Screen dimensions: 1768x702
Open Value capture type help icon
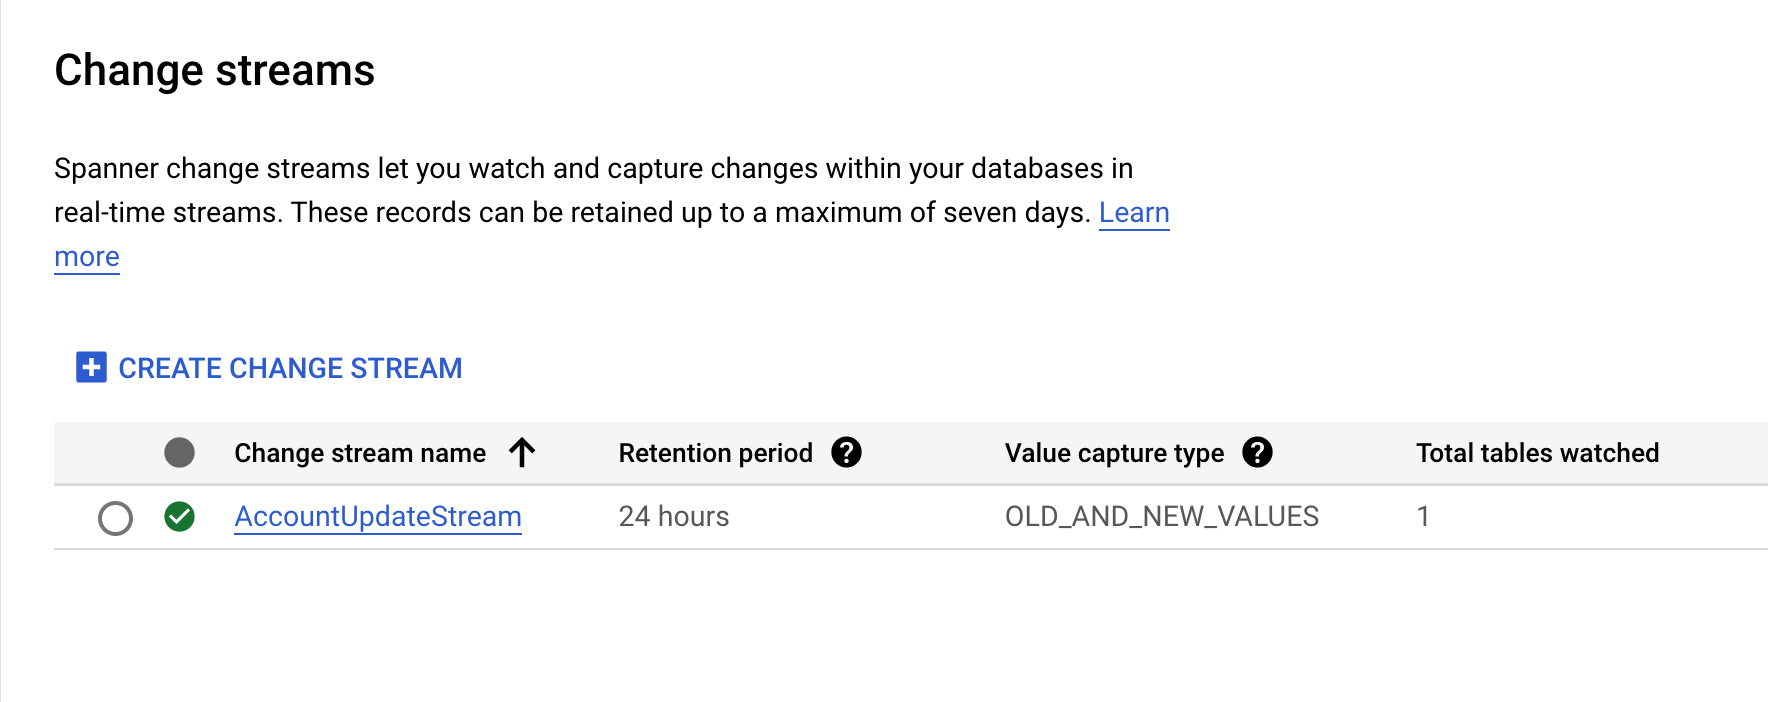click(1257, 453)
